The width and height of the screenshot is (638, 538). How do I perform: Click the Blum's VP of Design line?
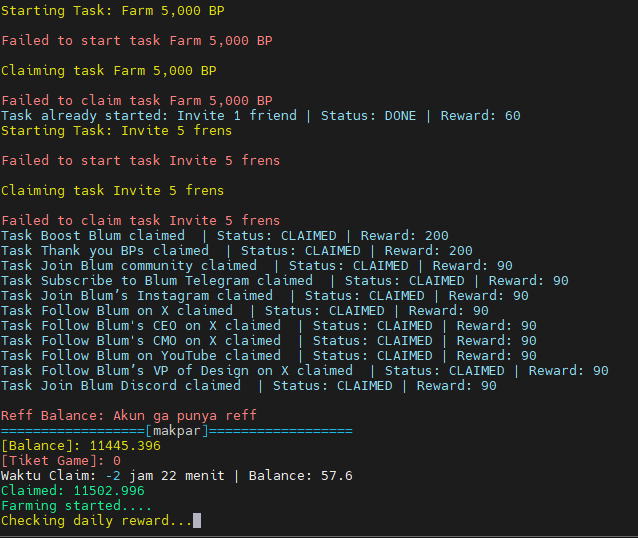click(305, 371)
